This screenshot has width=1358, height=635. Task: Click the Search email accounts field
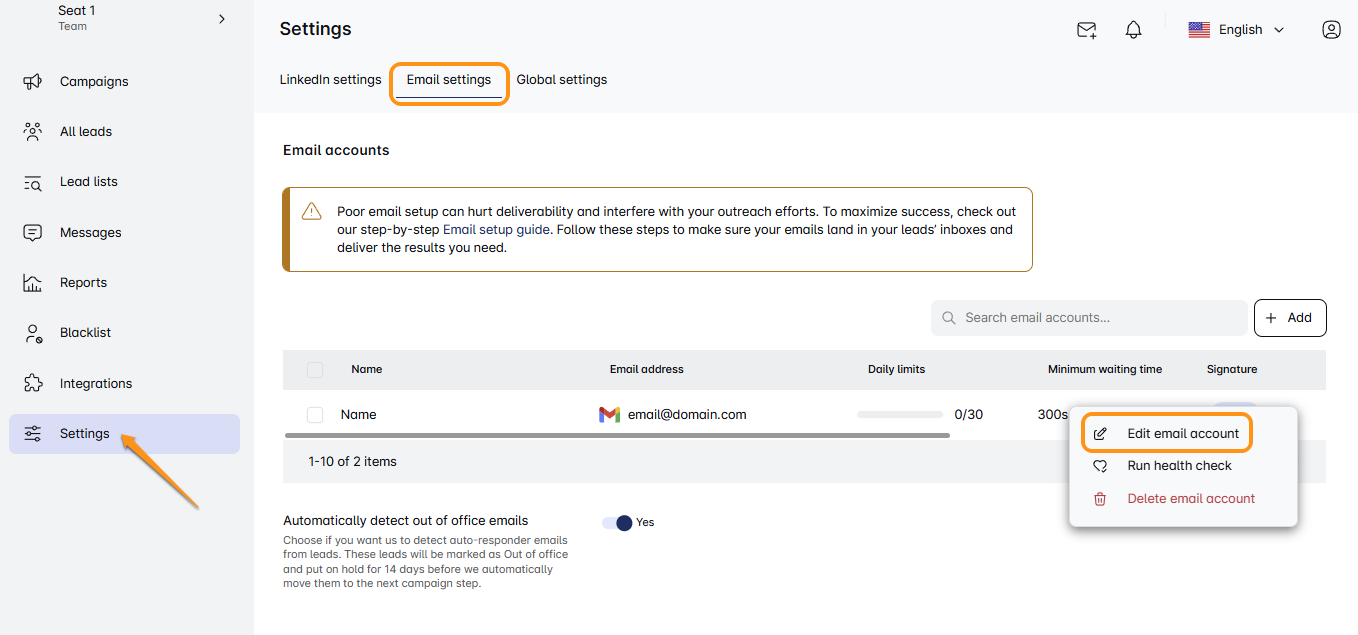[x=1089, y=318]
